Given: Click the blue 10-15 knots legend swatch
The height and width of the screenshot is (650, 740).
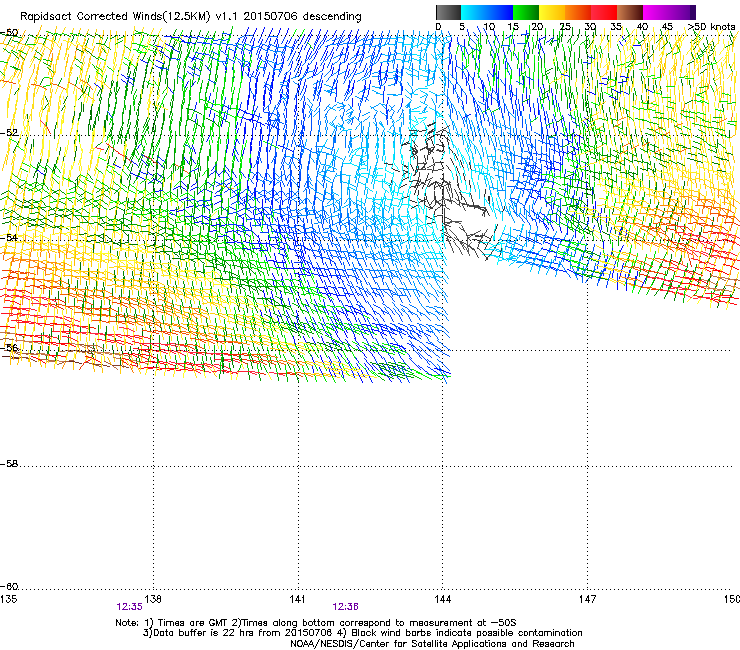Looking at the screenshot, I should 500,12.
